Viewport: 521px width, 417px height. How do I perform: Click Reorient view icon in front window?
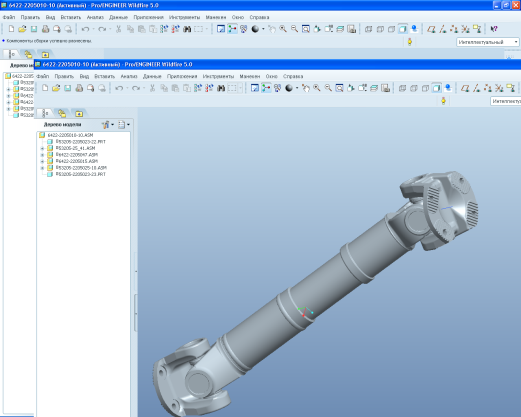pos(351,88)
